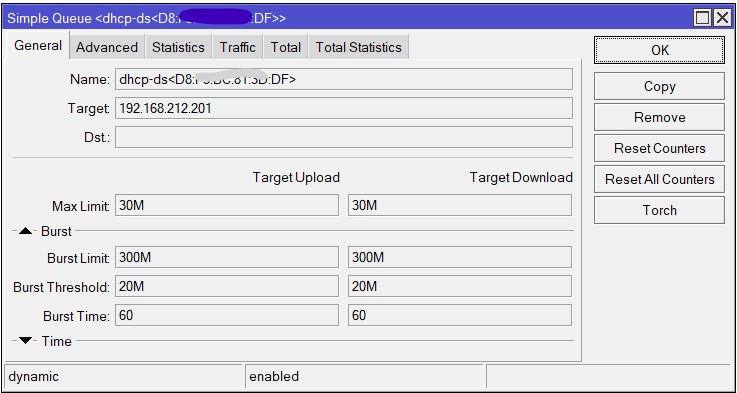Click the Copy button
Viewport: 737px width, 393px height.
(x=659, y=86)
